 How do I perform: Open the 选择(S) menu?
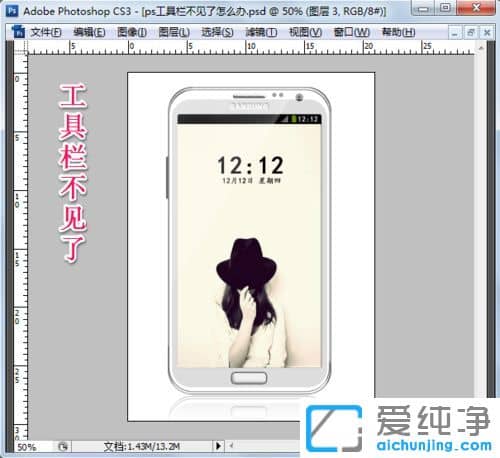coord(217,32)
